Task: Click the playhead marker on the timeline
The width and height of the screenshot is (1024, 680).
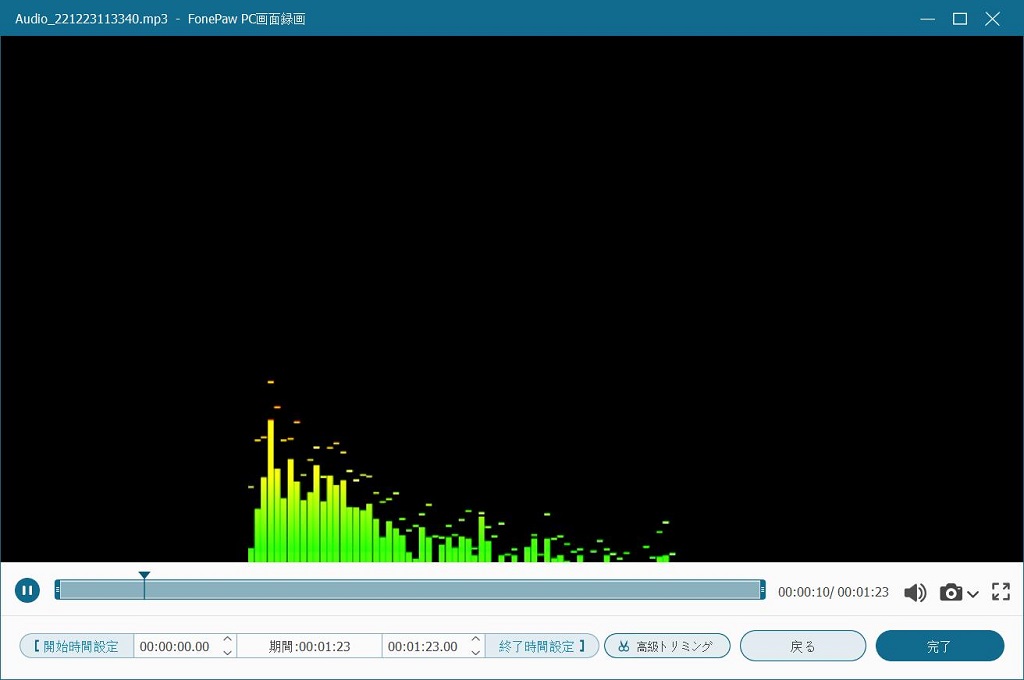Action: [x=144, y=577]
